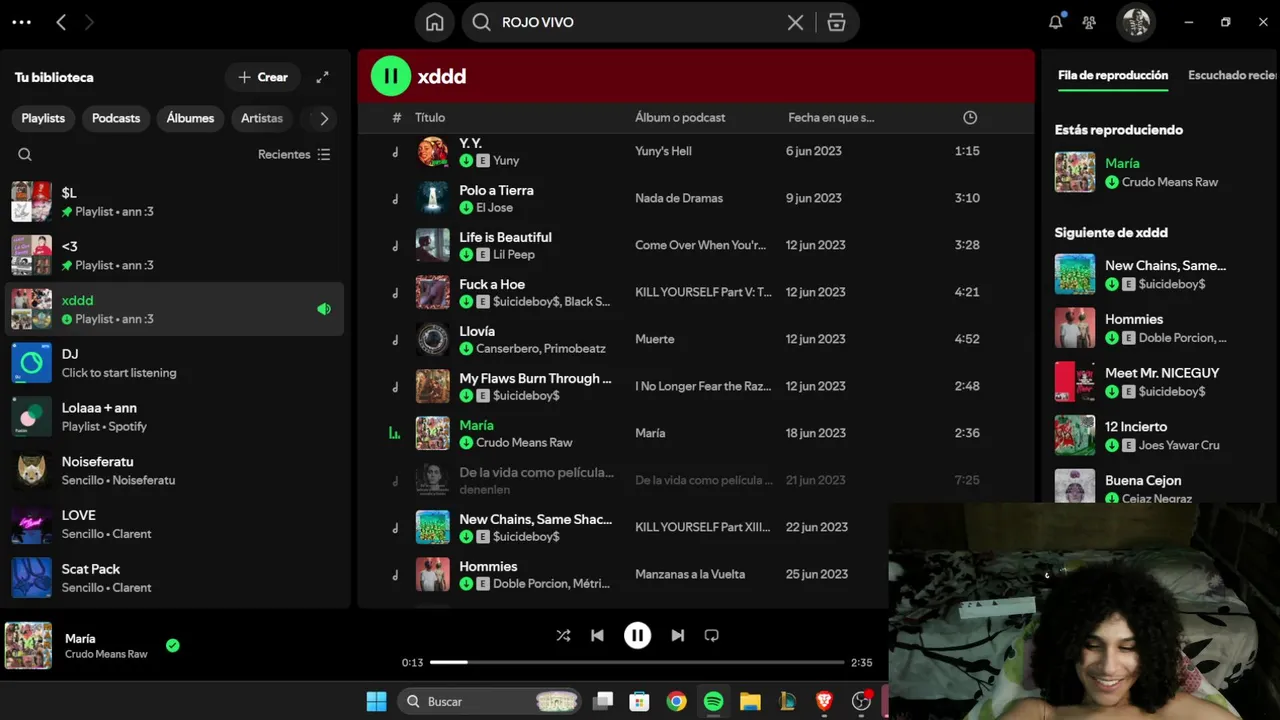Sort tracks by the Título column

point(430,118)
